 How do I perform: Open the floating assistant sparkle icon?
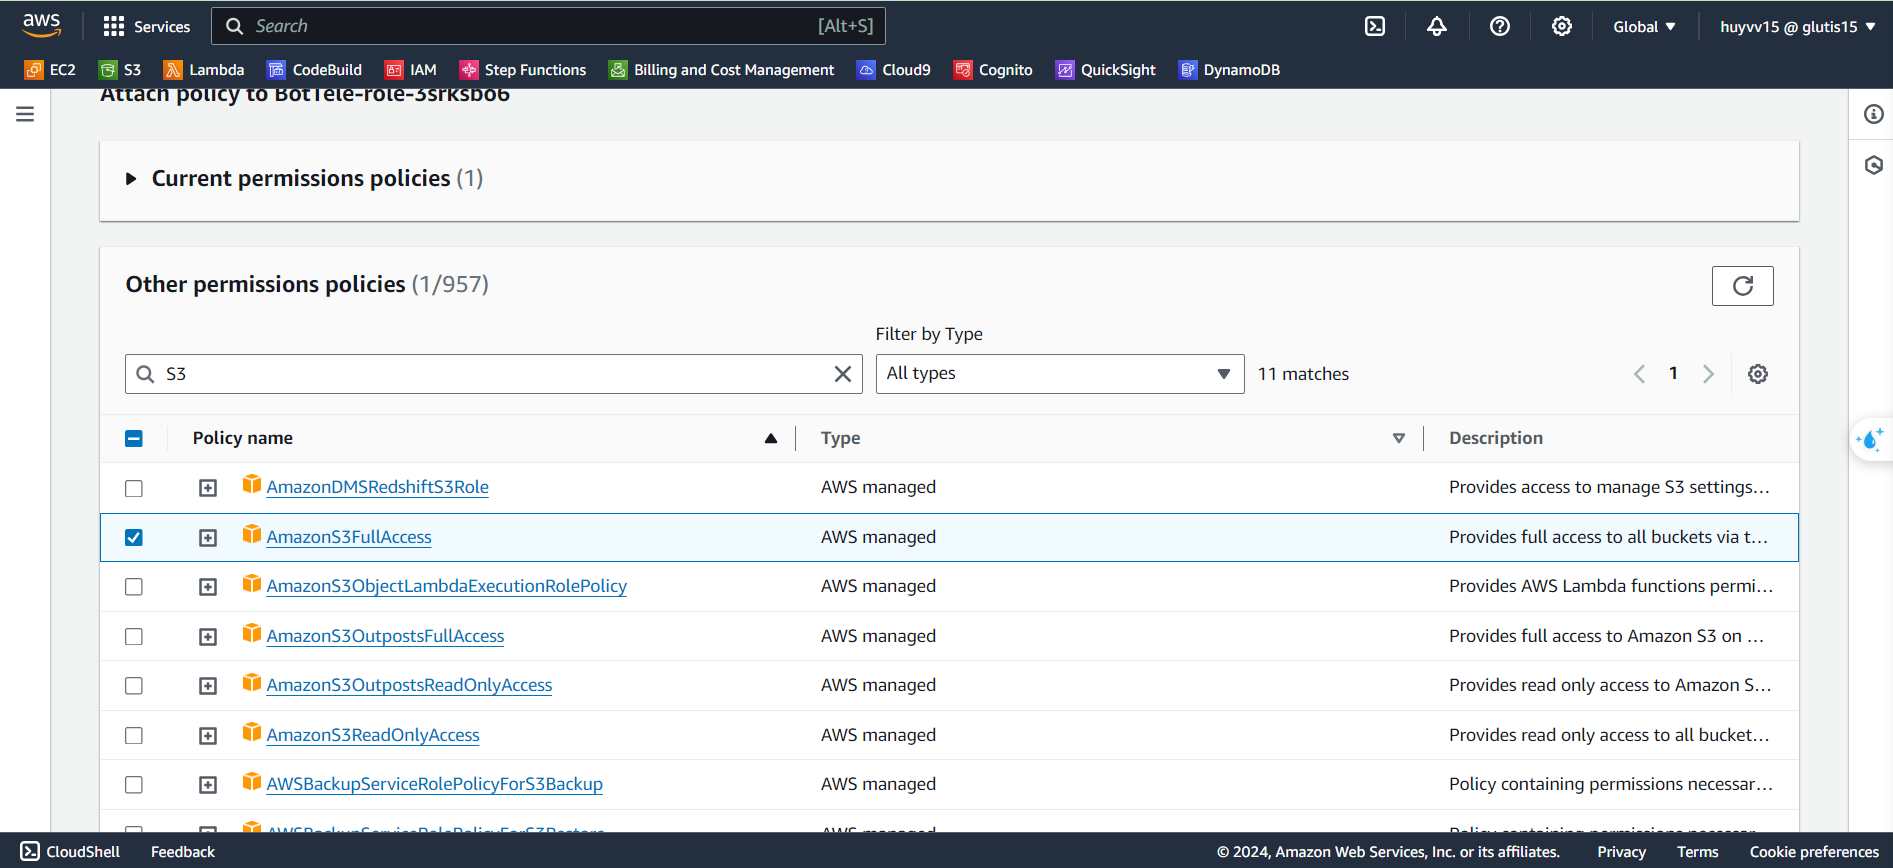(1870, 439)
